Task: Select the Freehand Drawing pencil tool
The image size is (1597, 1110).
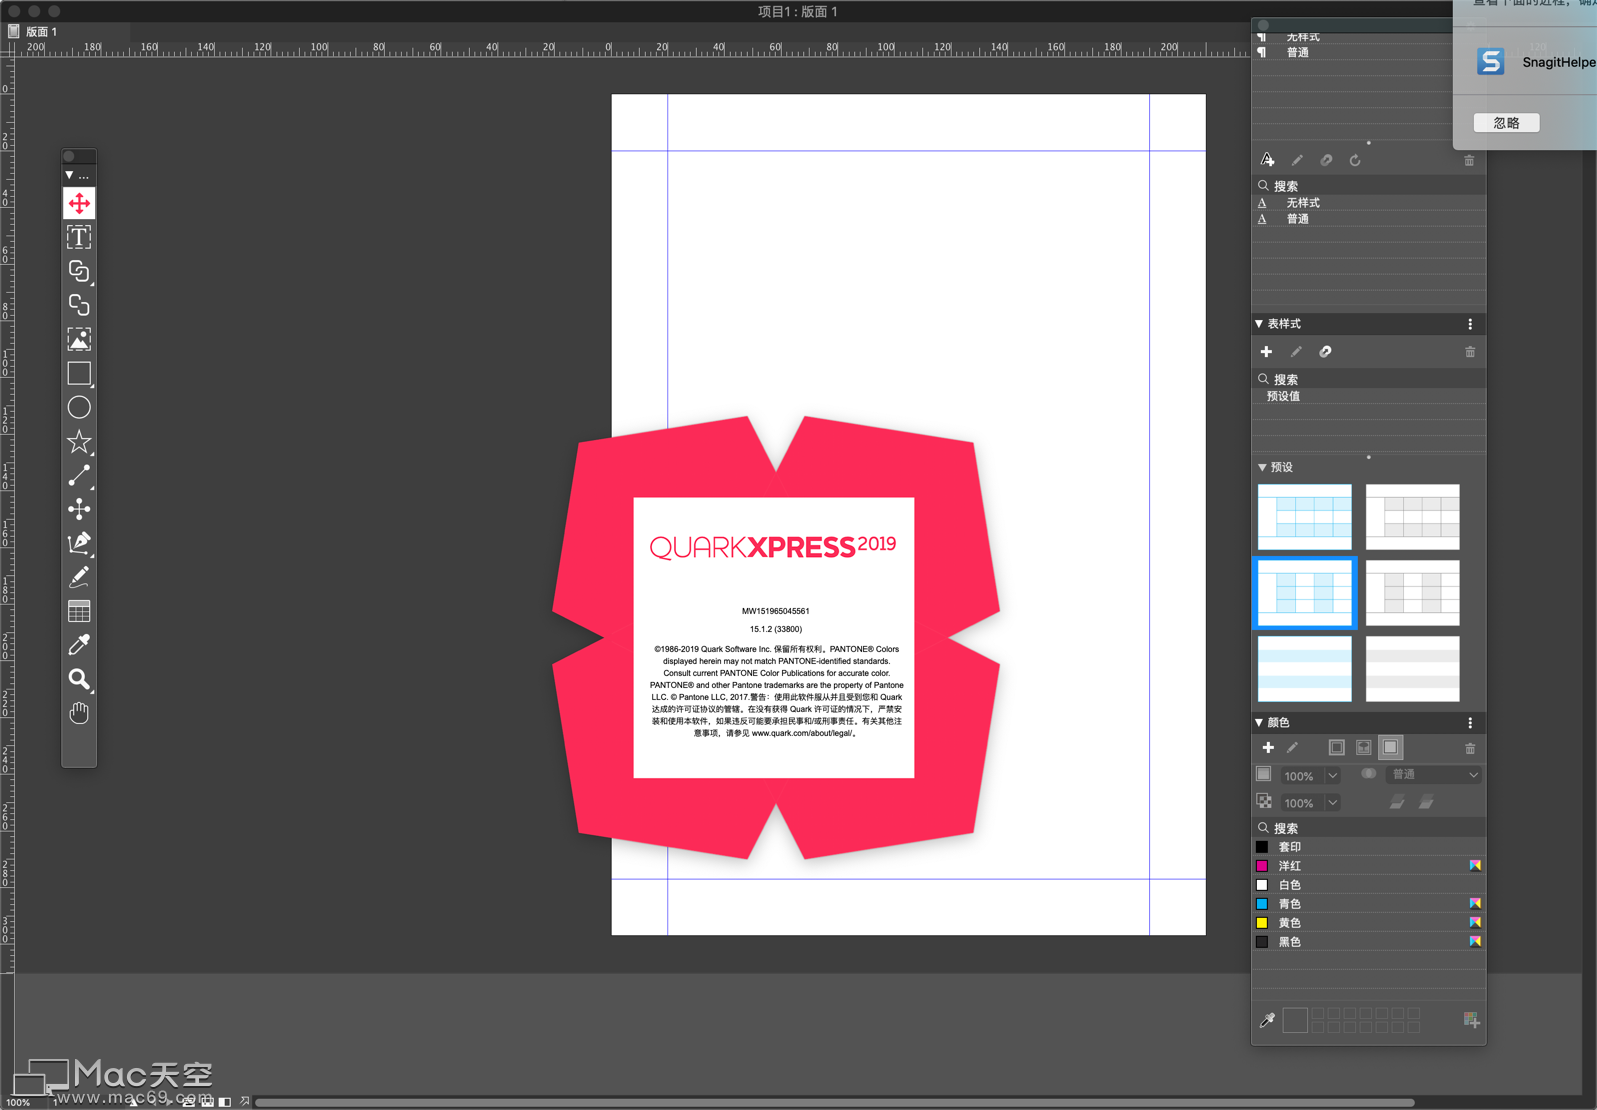Action: point(79,577)
